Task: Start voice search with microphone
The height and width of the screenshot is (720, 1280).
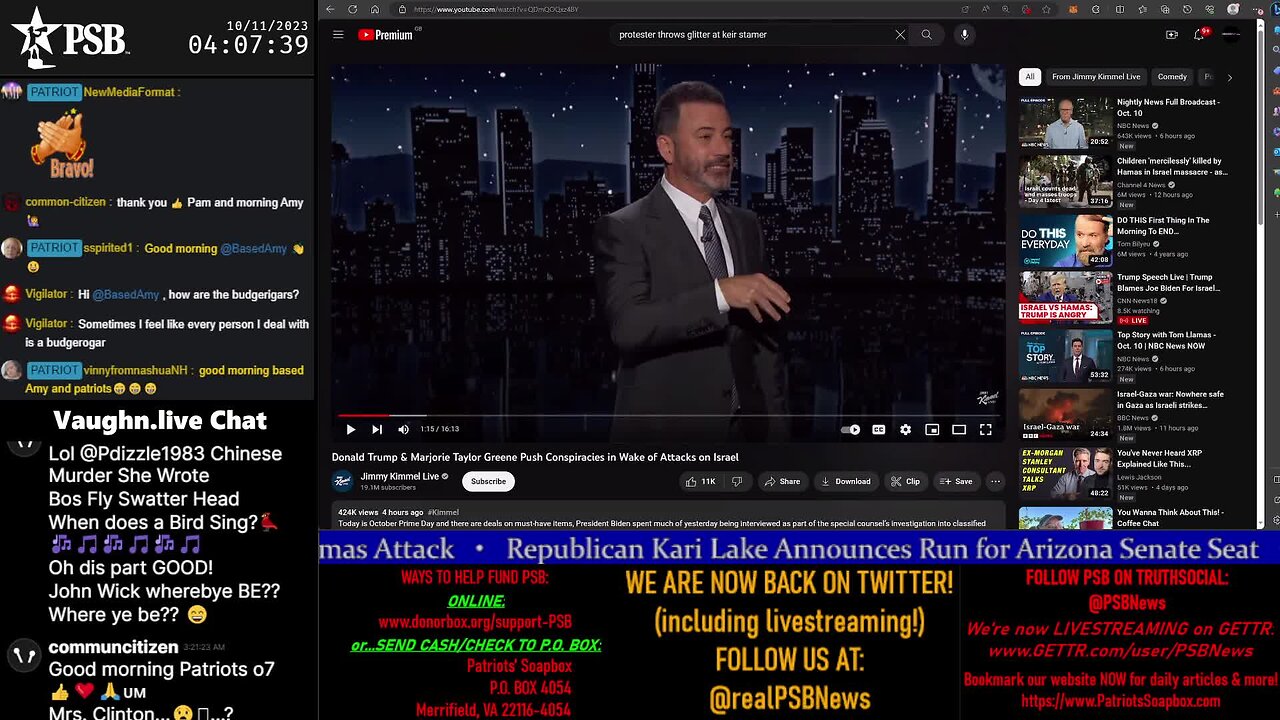Action: coord(964,34)
